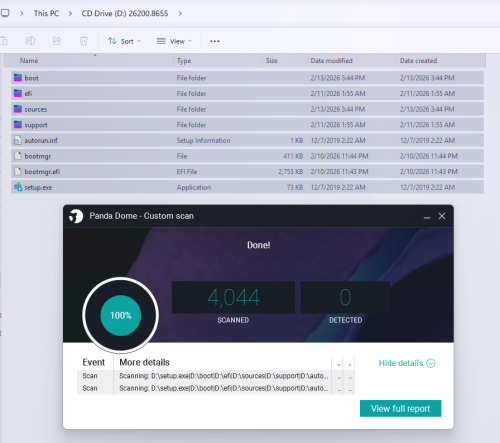500x443 pixels.
Task: Click 'Setup Information' type cell
Action: pos(203,140)
